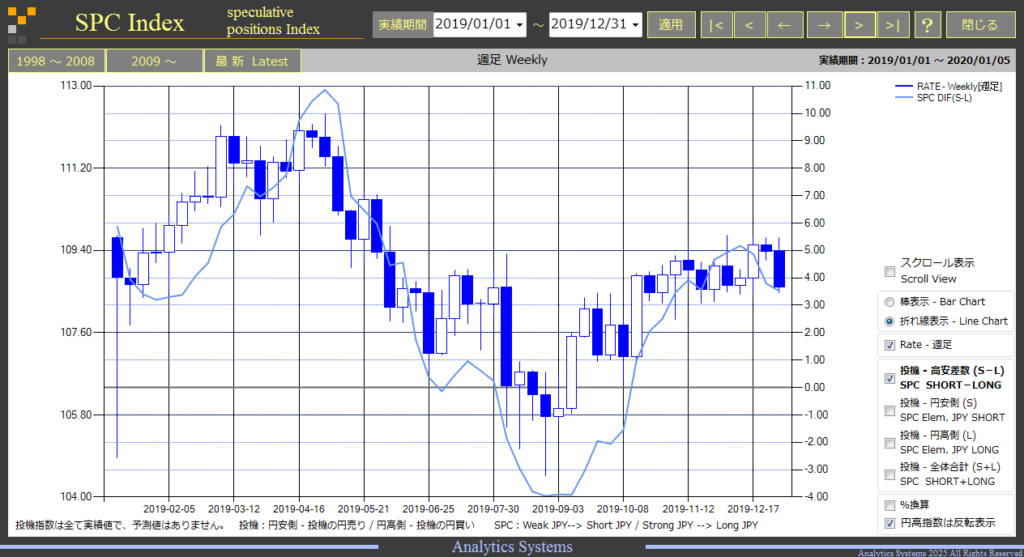Click the > next page button

859,25
